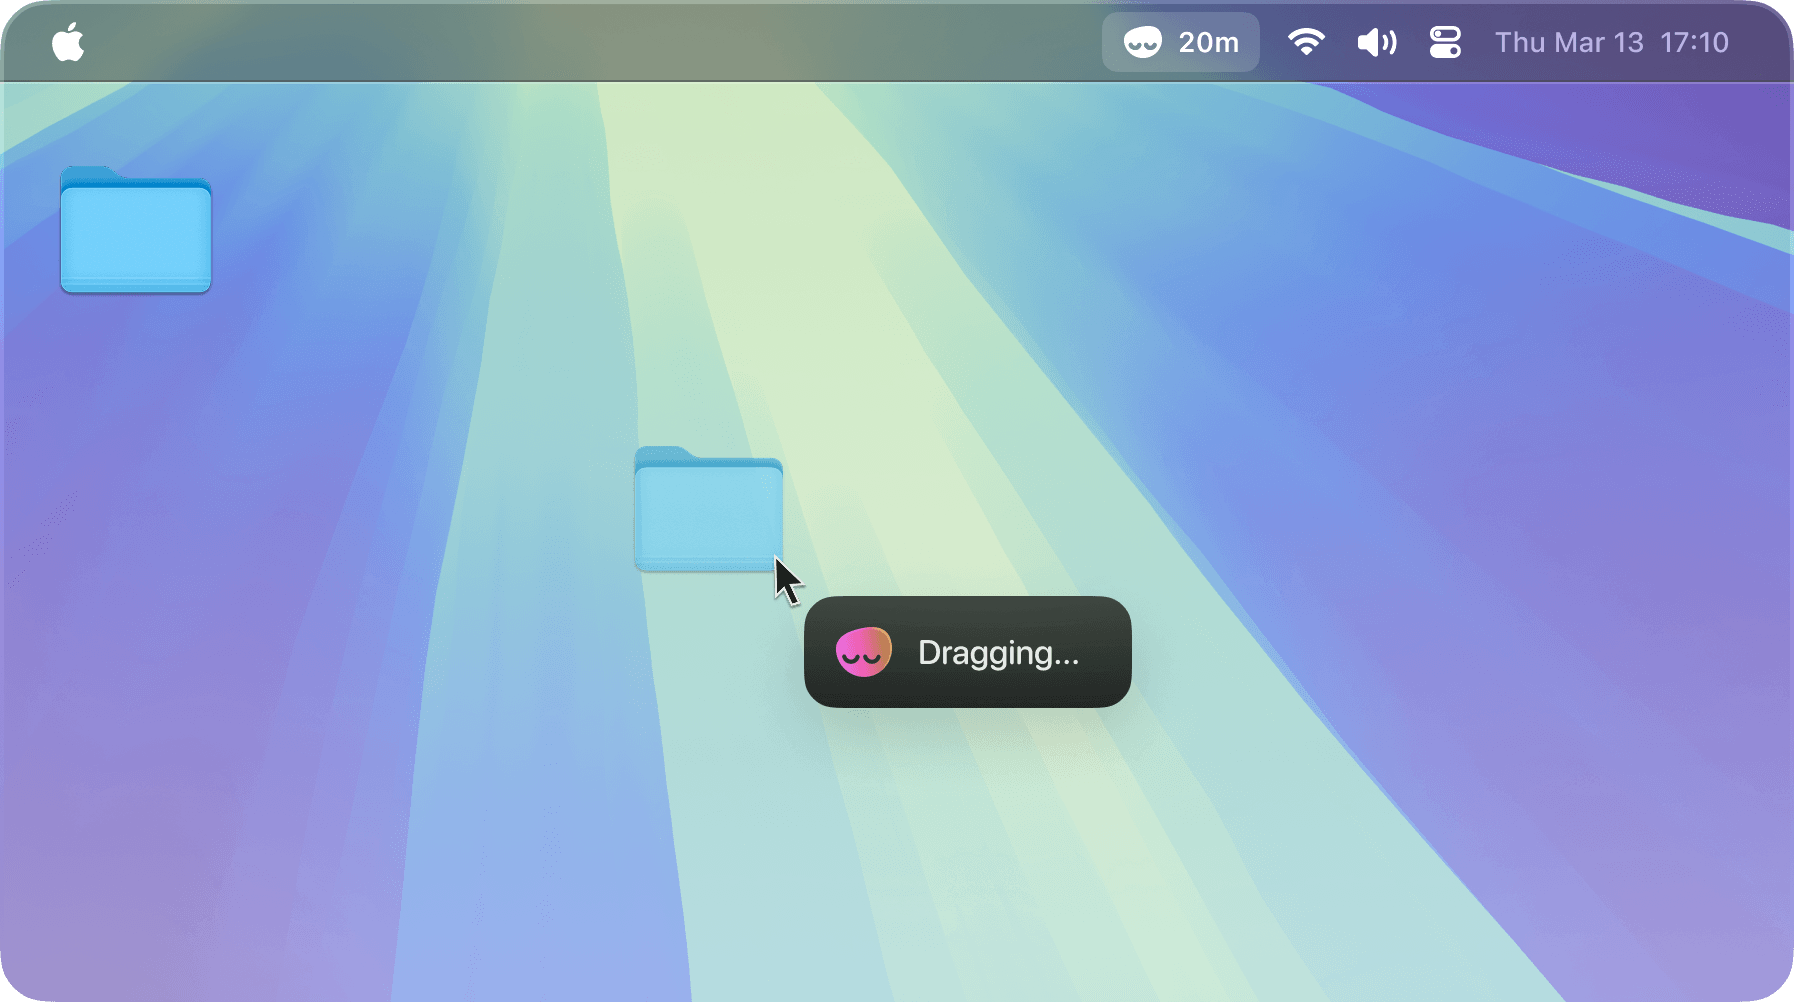
Task: Click the app icon inside the Dragging notification
Action: [x=864, y=653]
